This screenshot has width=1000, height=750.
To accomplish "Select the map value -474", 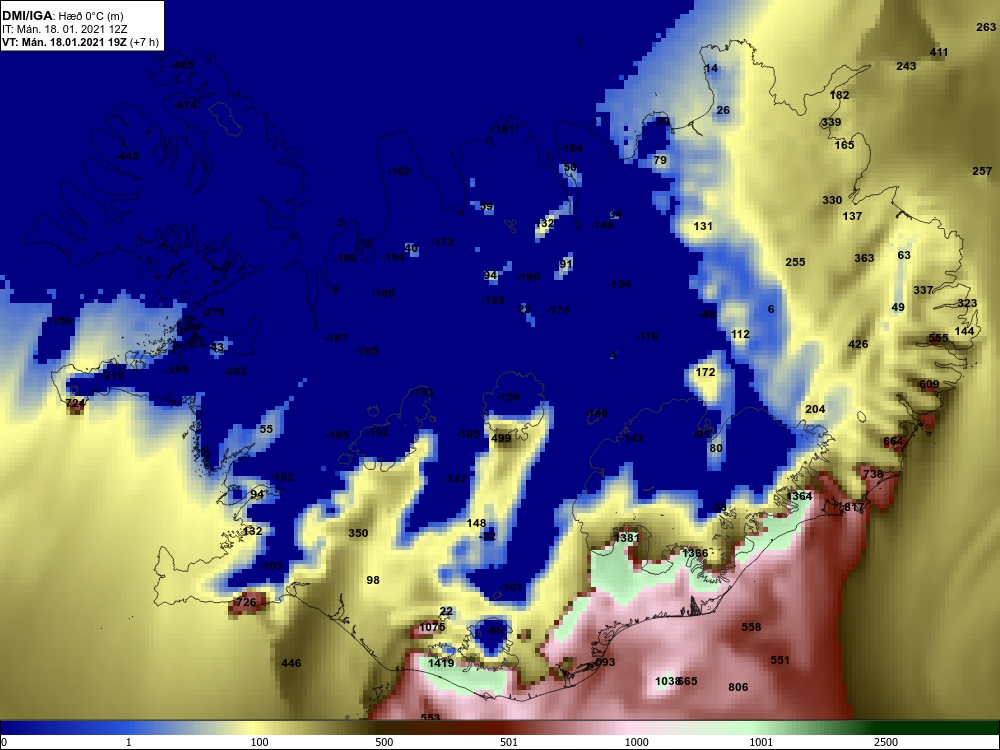I will pos(186,105).
